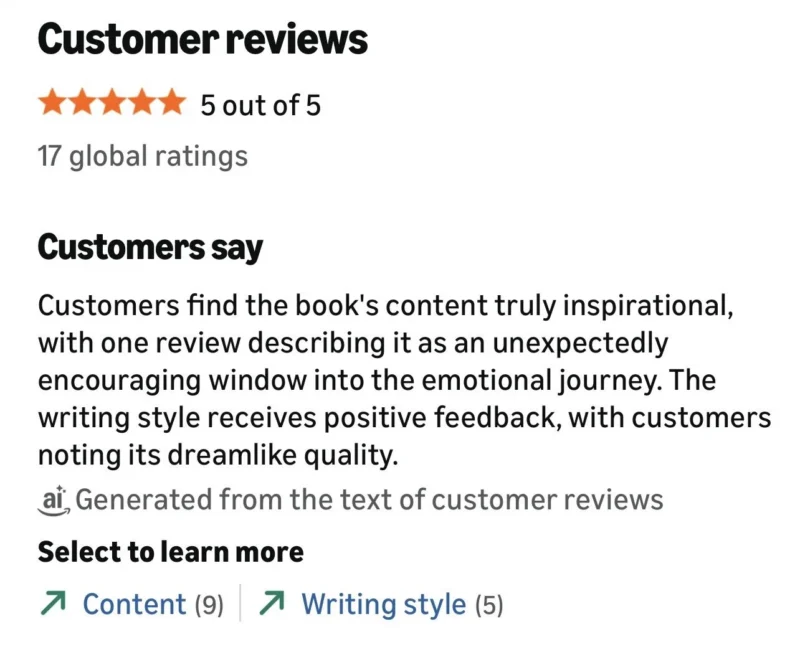Image resolution: width=800 pixels, height=652 pixels.
Task: Click the fifth orange rating star
Action: click(172, 102)
